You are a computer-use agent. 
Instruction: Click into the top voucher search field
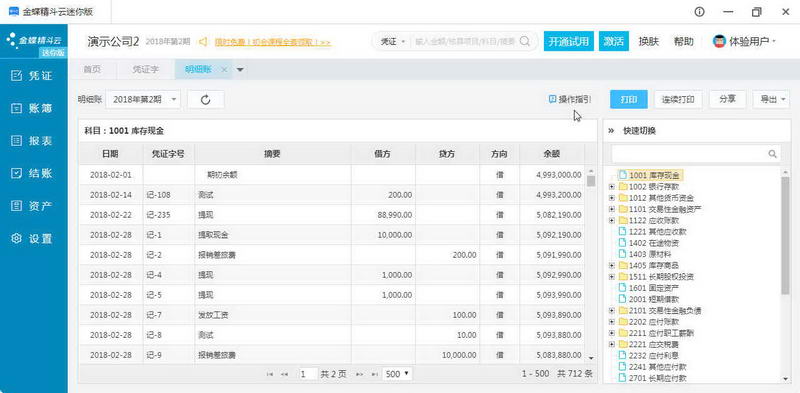(464, 42)
